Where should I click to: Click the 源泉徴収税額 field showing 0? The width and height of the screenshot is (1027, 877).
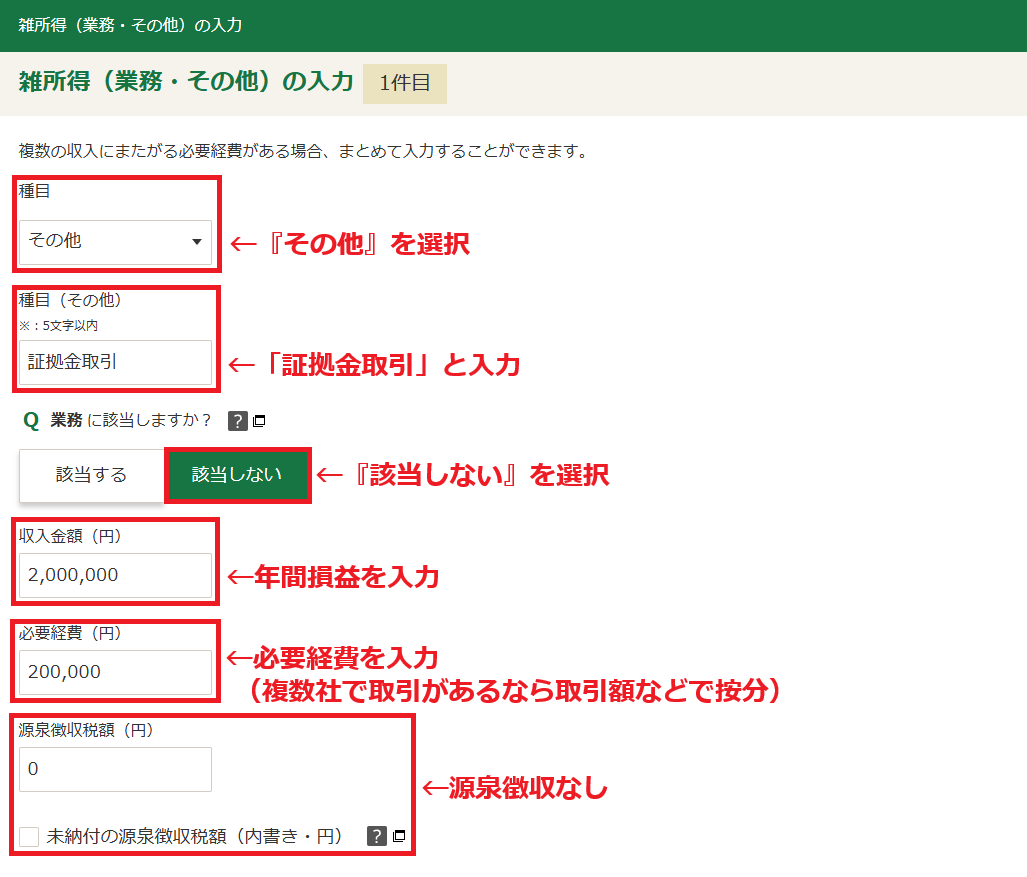(113, 769)
